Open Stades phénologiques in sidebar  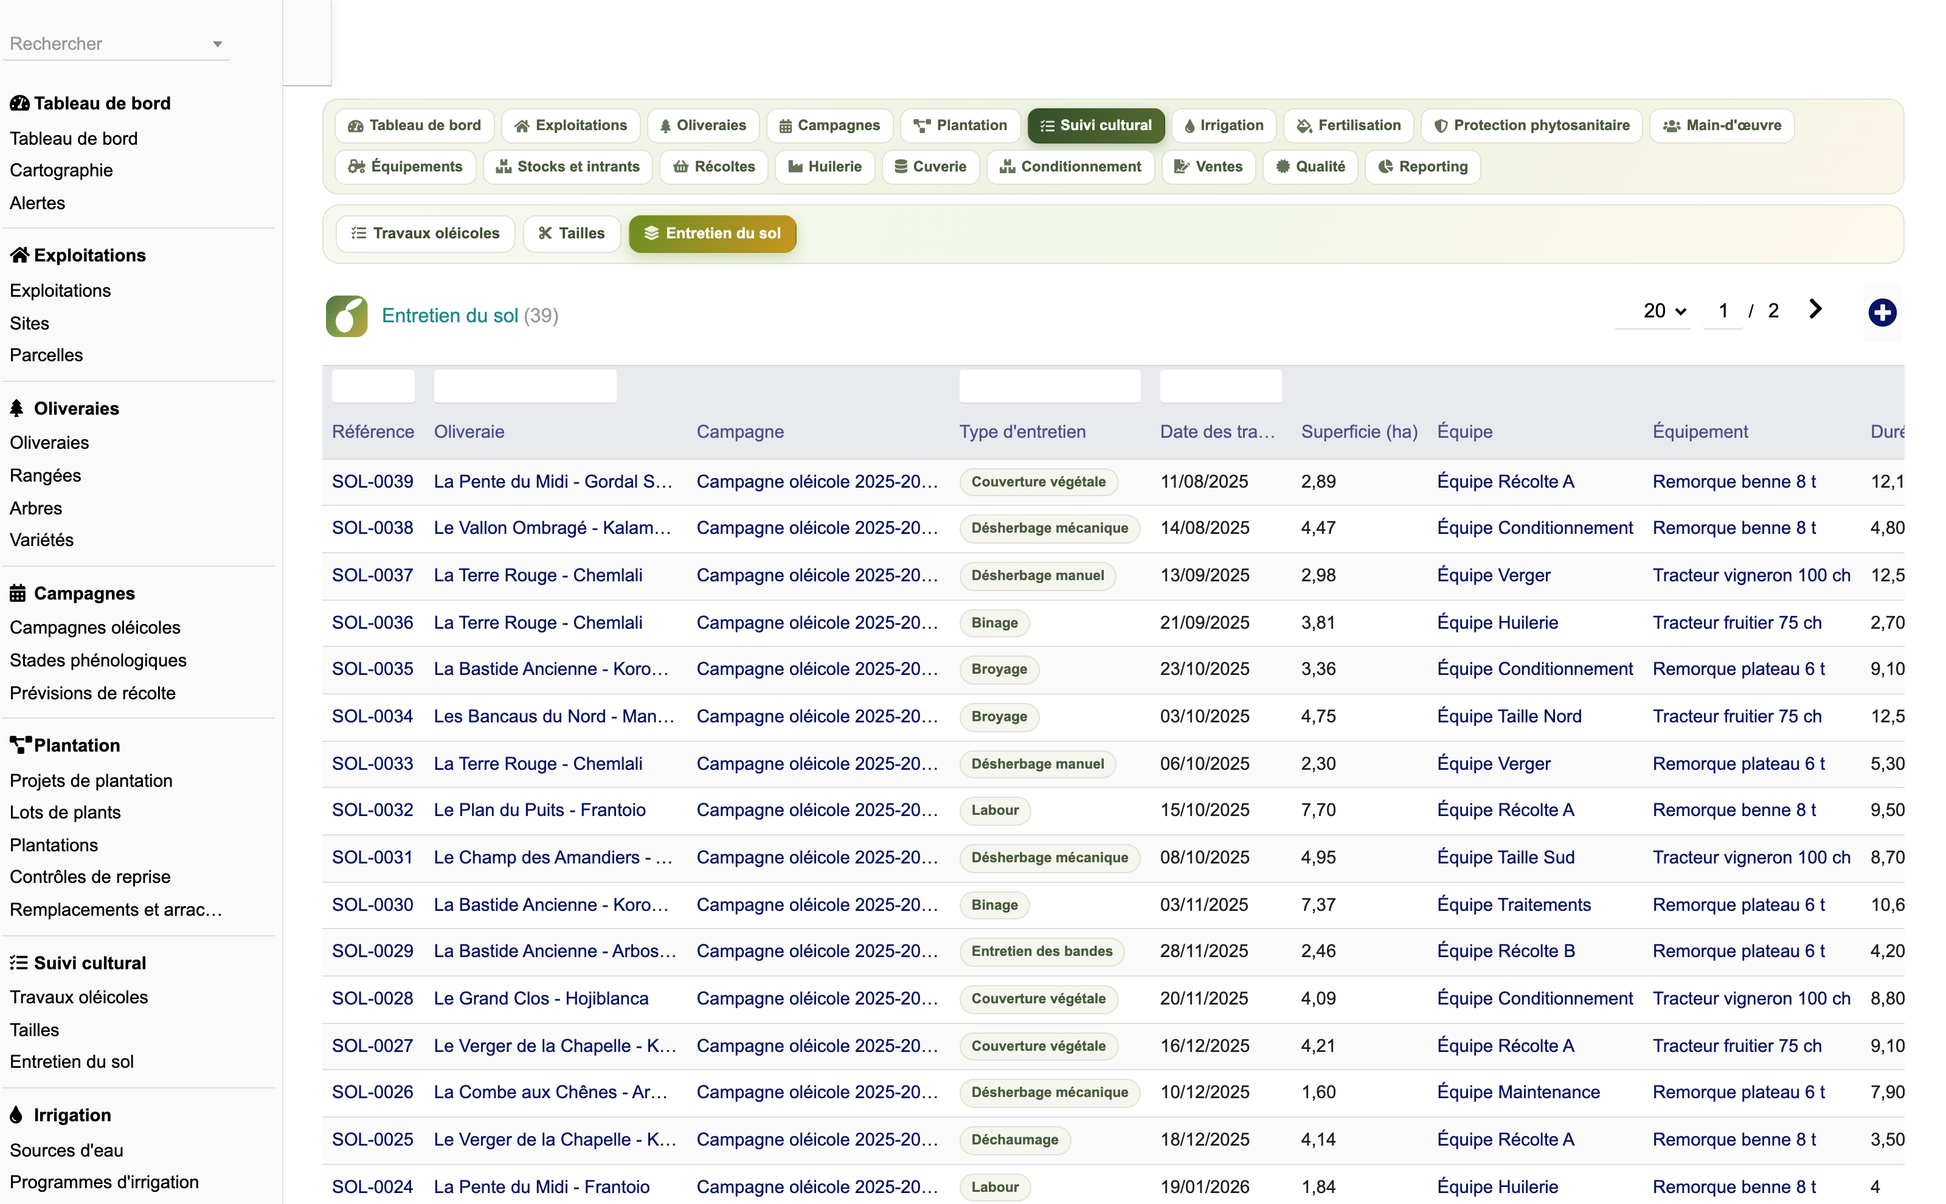pyautogui.click(x=98, y=661)
